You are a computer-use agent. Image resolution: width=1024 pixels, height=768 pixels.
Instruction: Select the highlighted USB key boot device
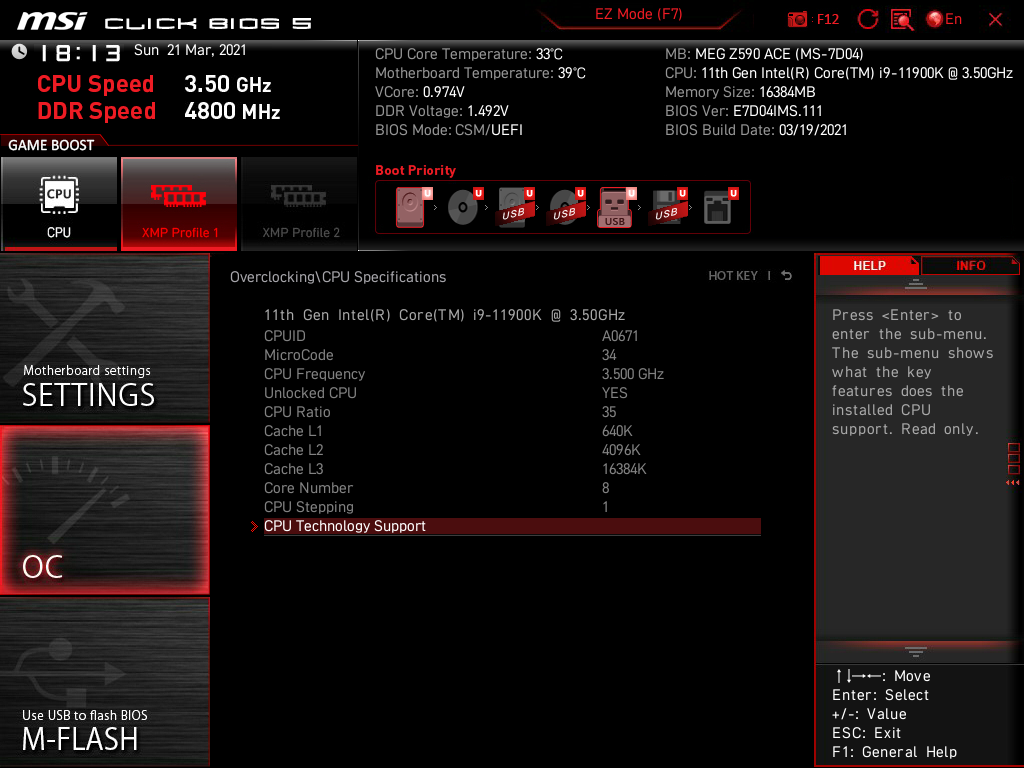(616, 207)
